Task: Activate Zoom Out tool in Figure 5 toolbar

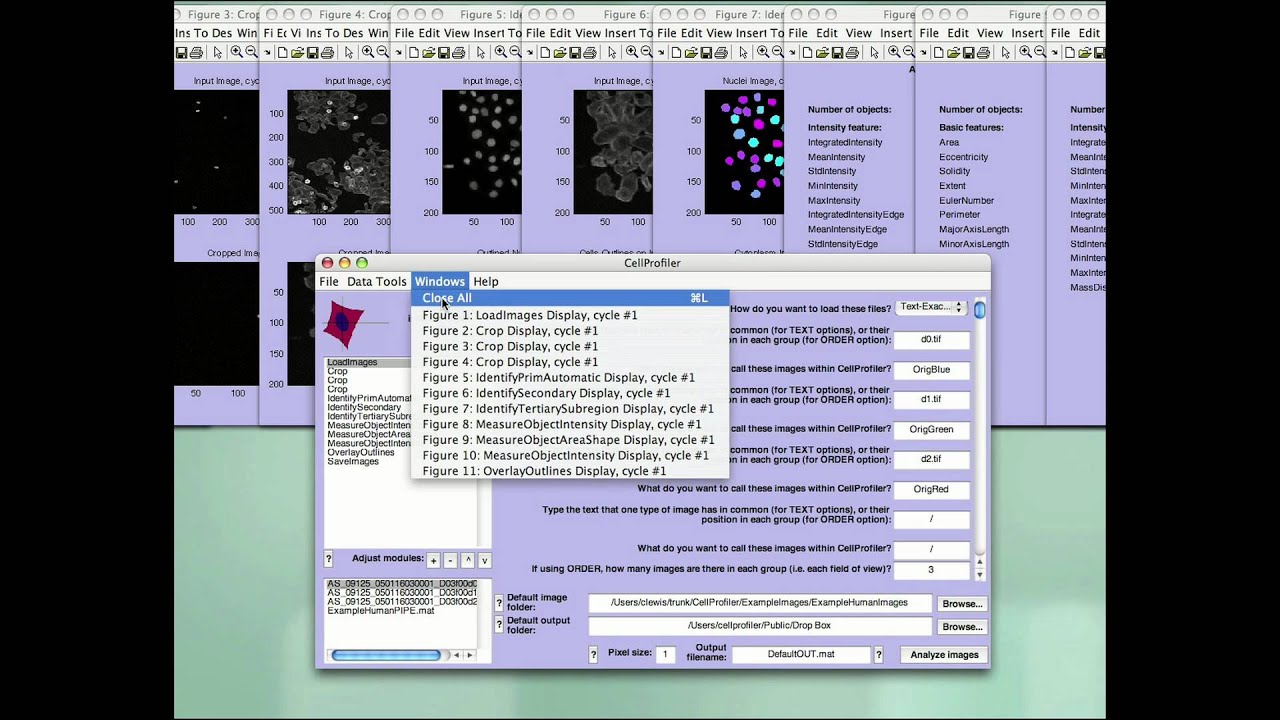Action: (515, 52)
